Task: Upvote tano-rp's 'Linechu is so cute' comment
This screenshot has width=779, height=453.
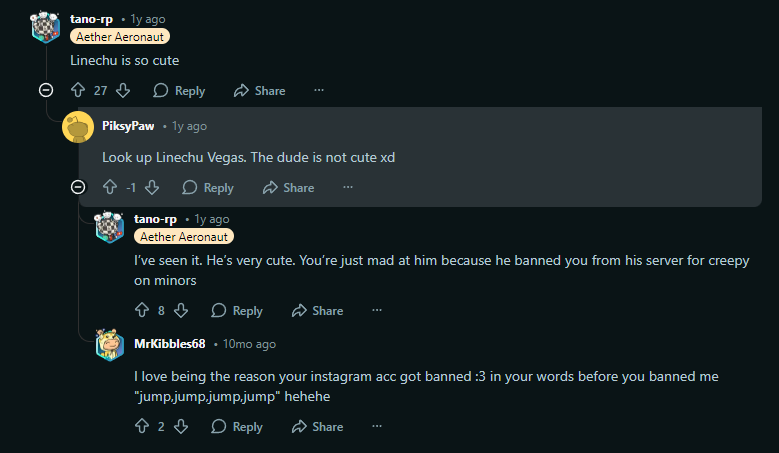Action: coord(78,91)
